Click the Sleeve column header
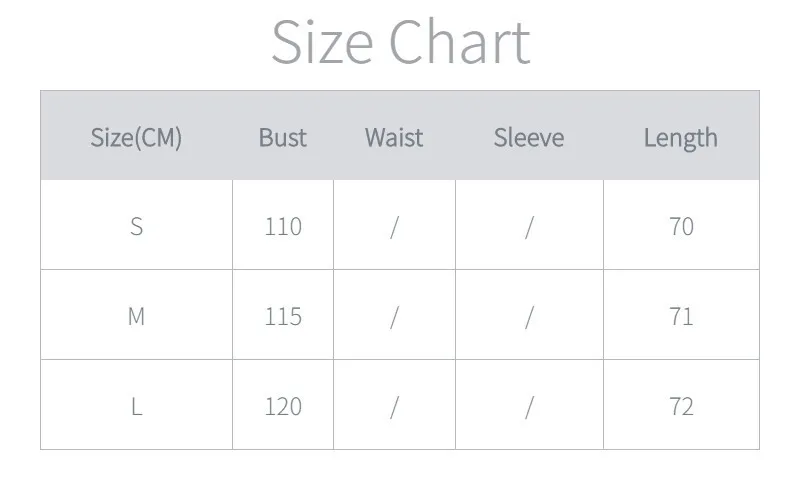Viewport: 800px width, 500px height. (529, 137)
